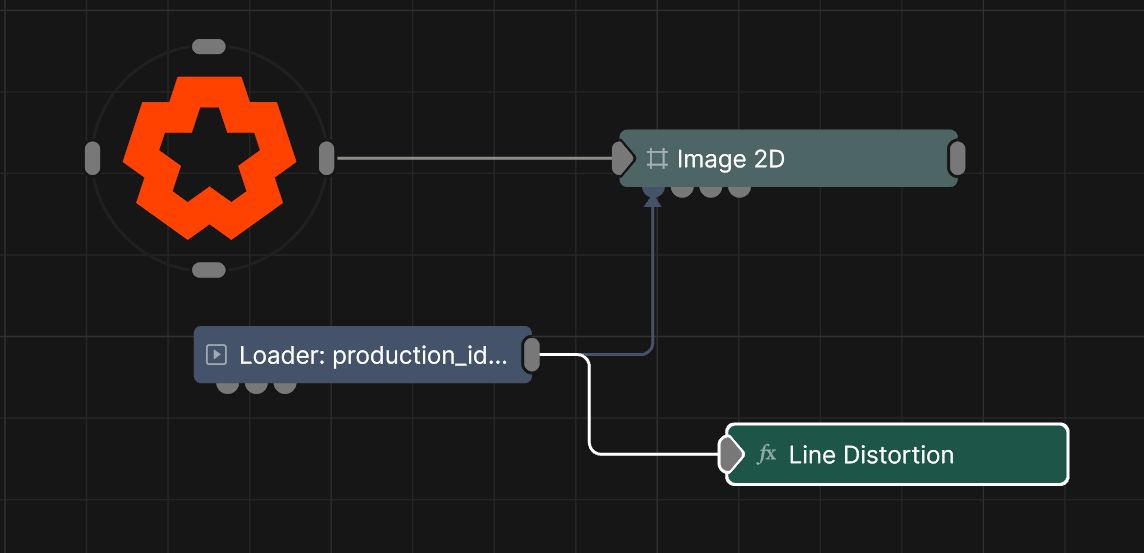This screenshot has height=553, width=1144.
Task: Click the Line Distortion input port
Action: 730,455
